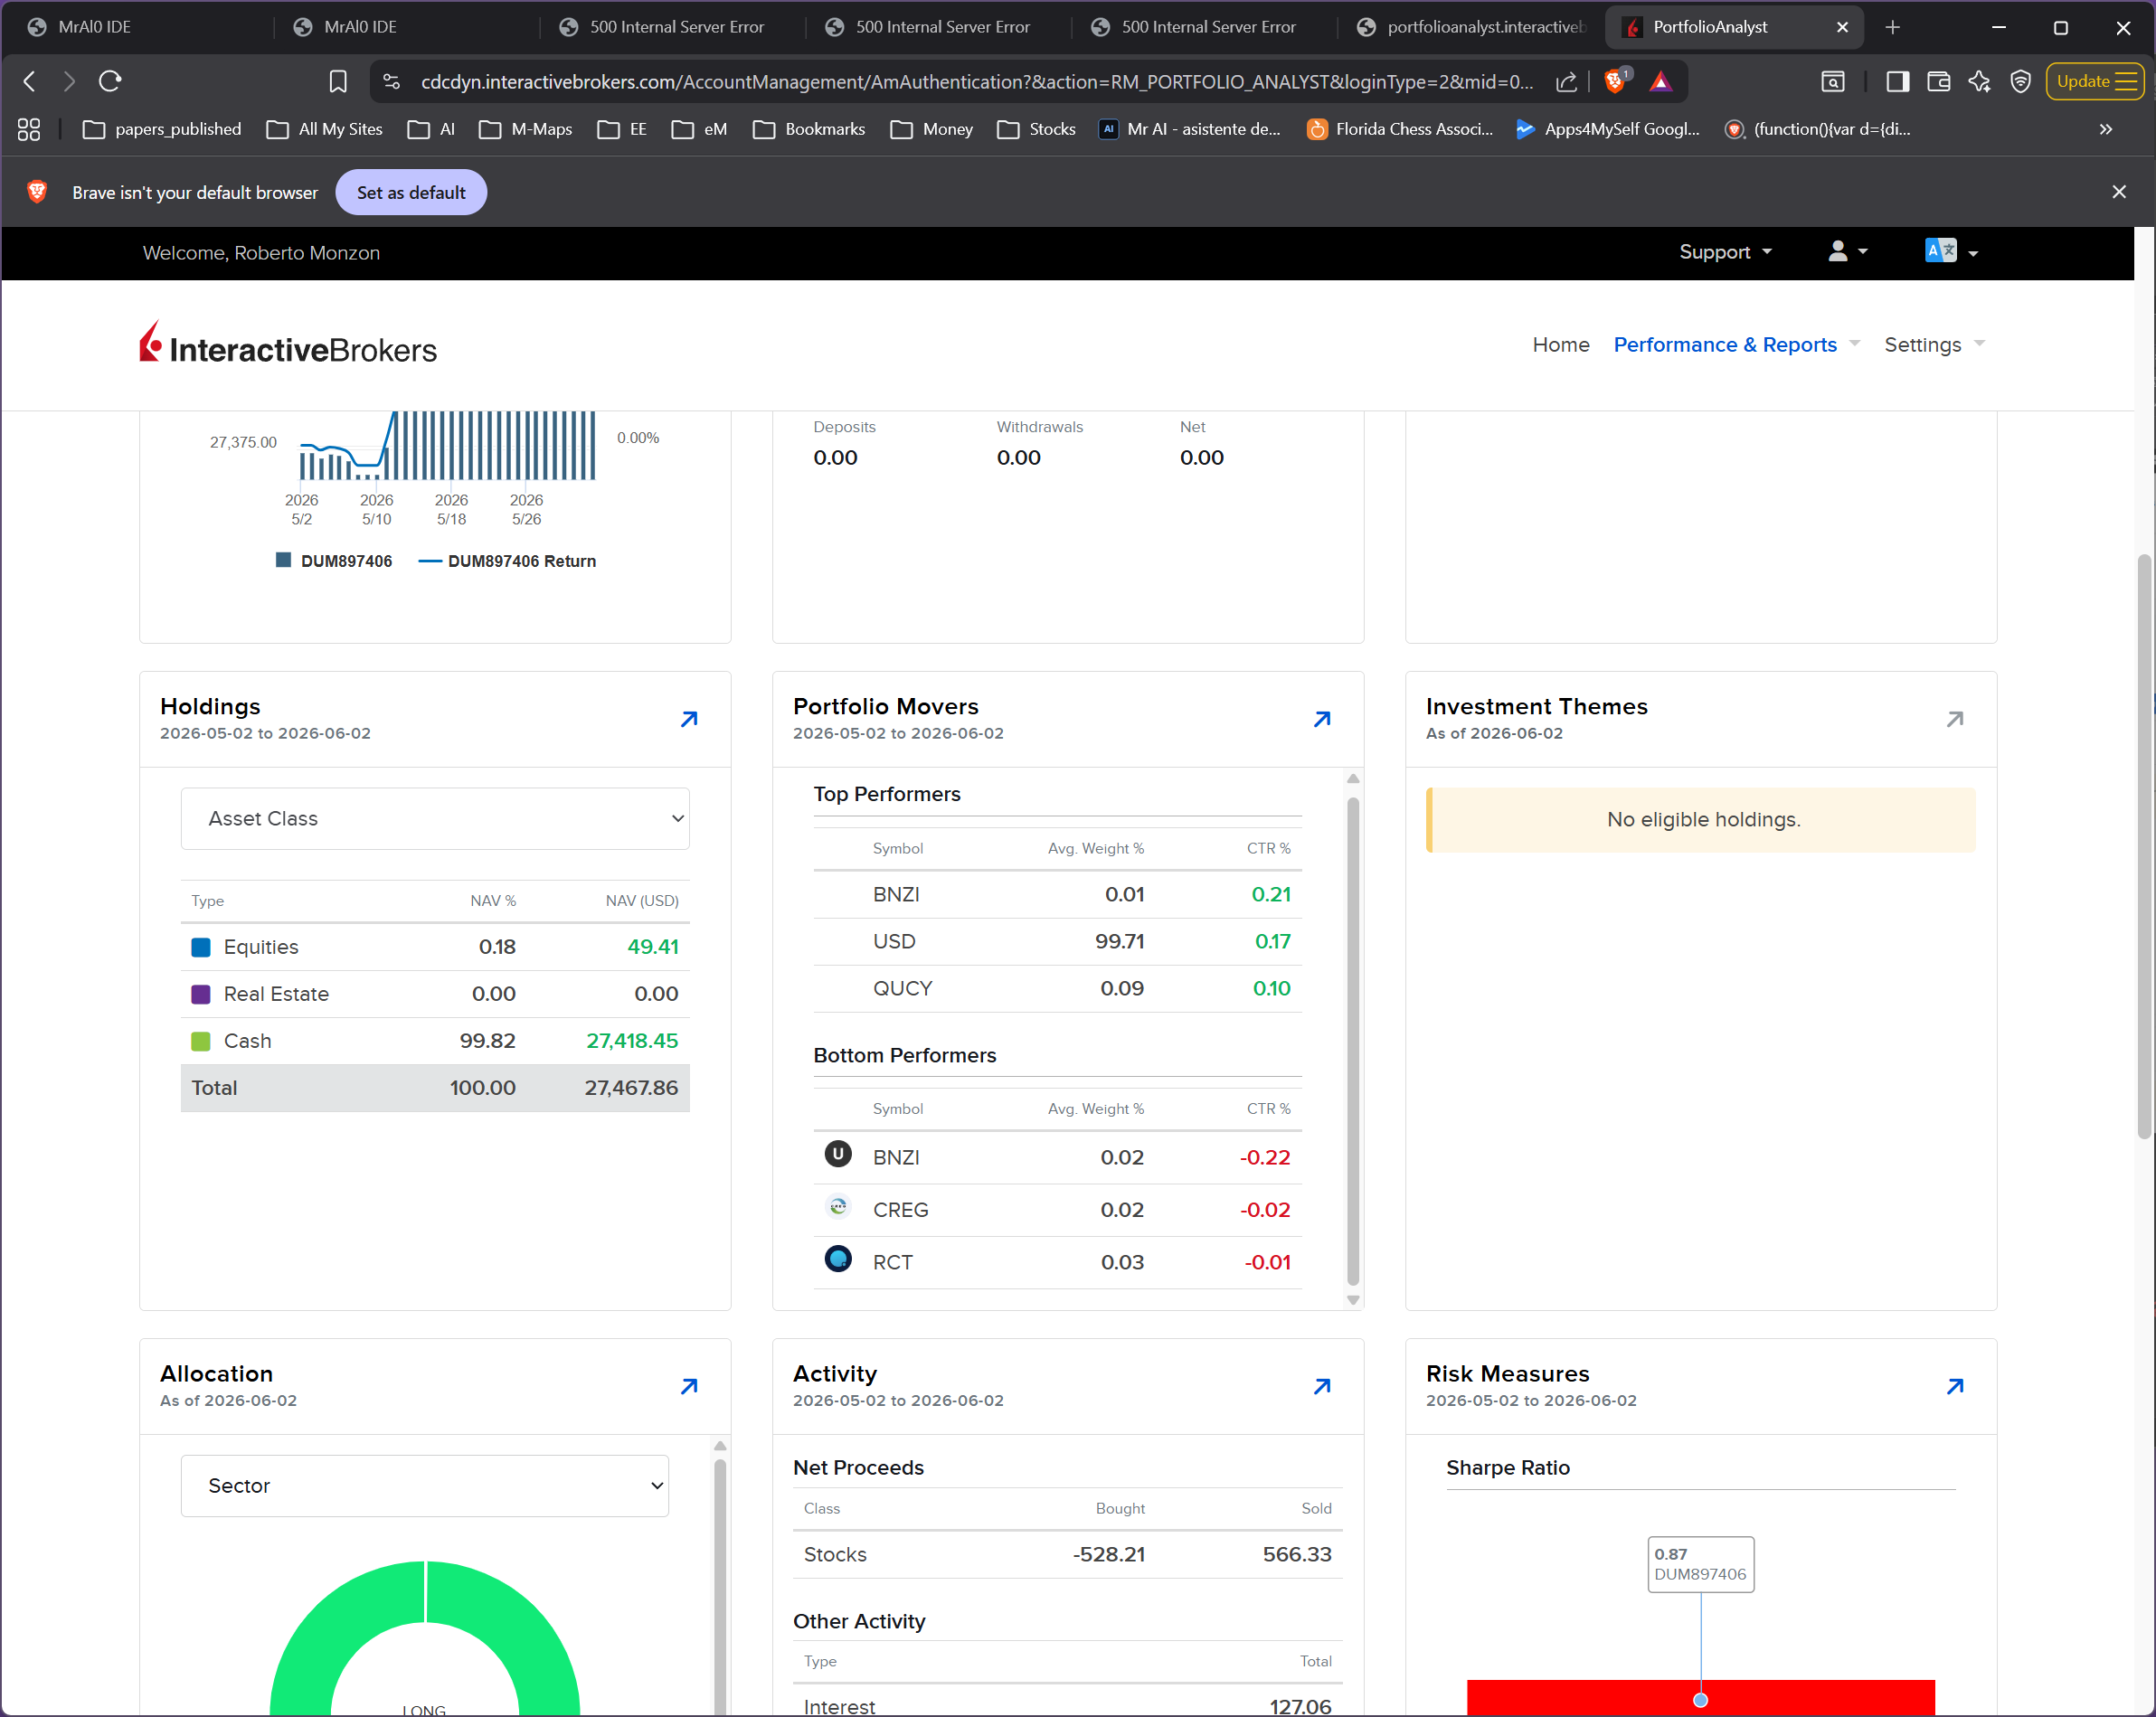Open the language translation dropdown
The image size is (2156, 1717).
(1951, 252)
